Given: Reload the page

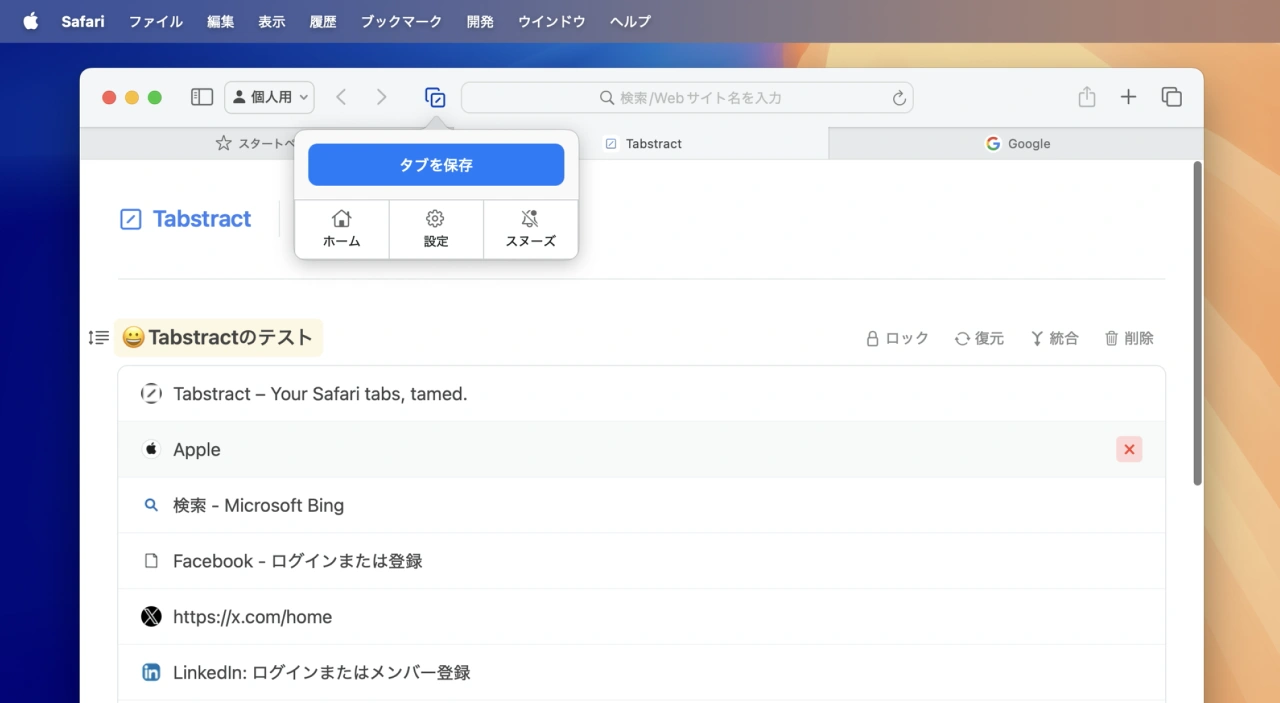Looking at the screenshot, I should point(899,98).
